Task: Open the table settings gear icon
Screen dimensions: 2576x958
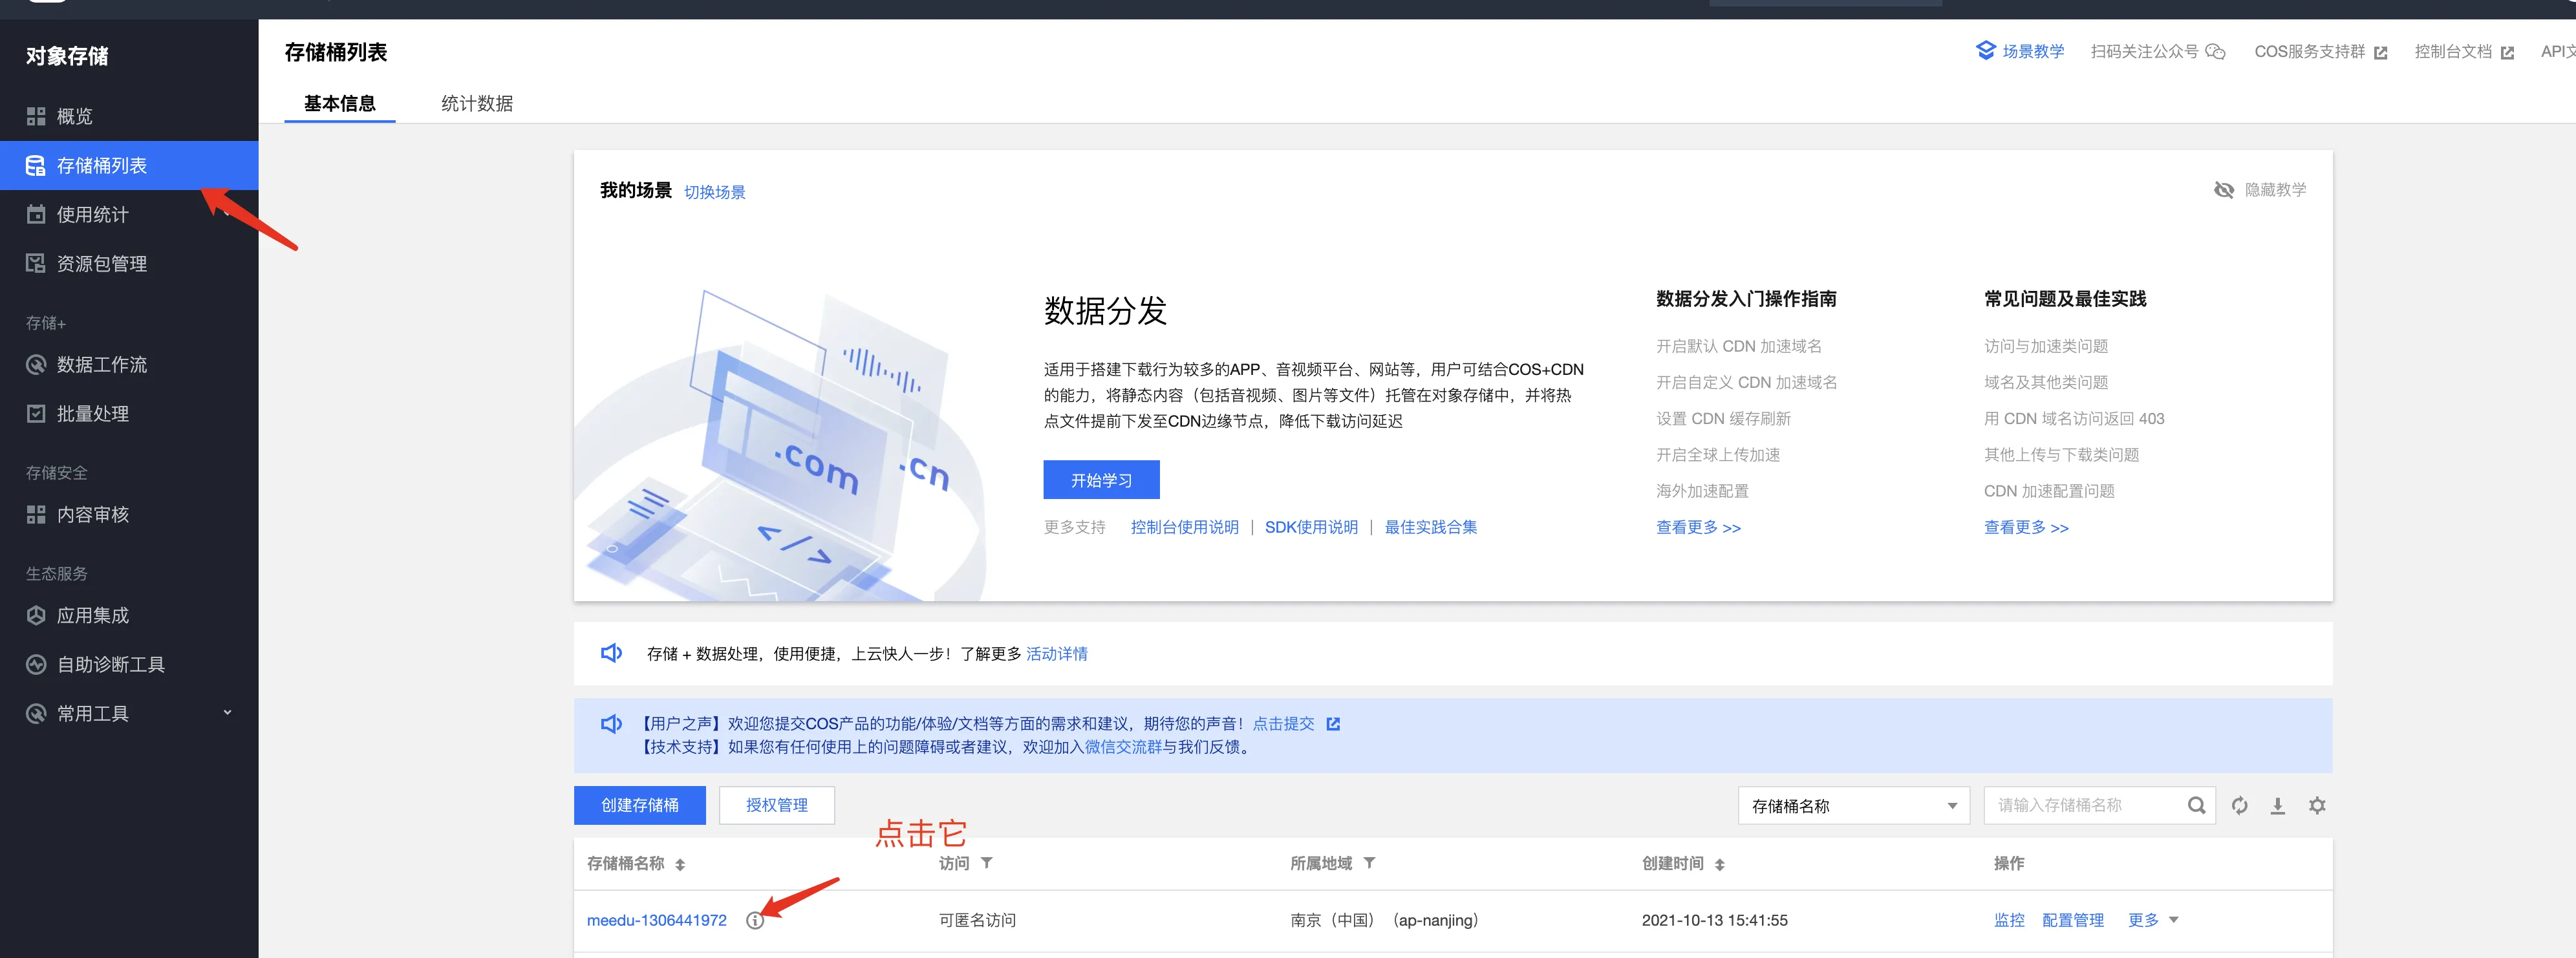Action: (x=2317, y=806)
